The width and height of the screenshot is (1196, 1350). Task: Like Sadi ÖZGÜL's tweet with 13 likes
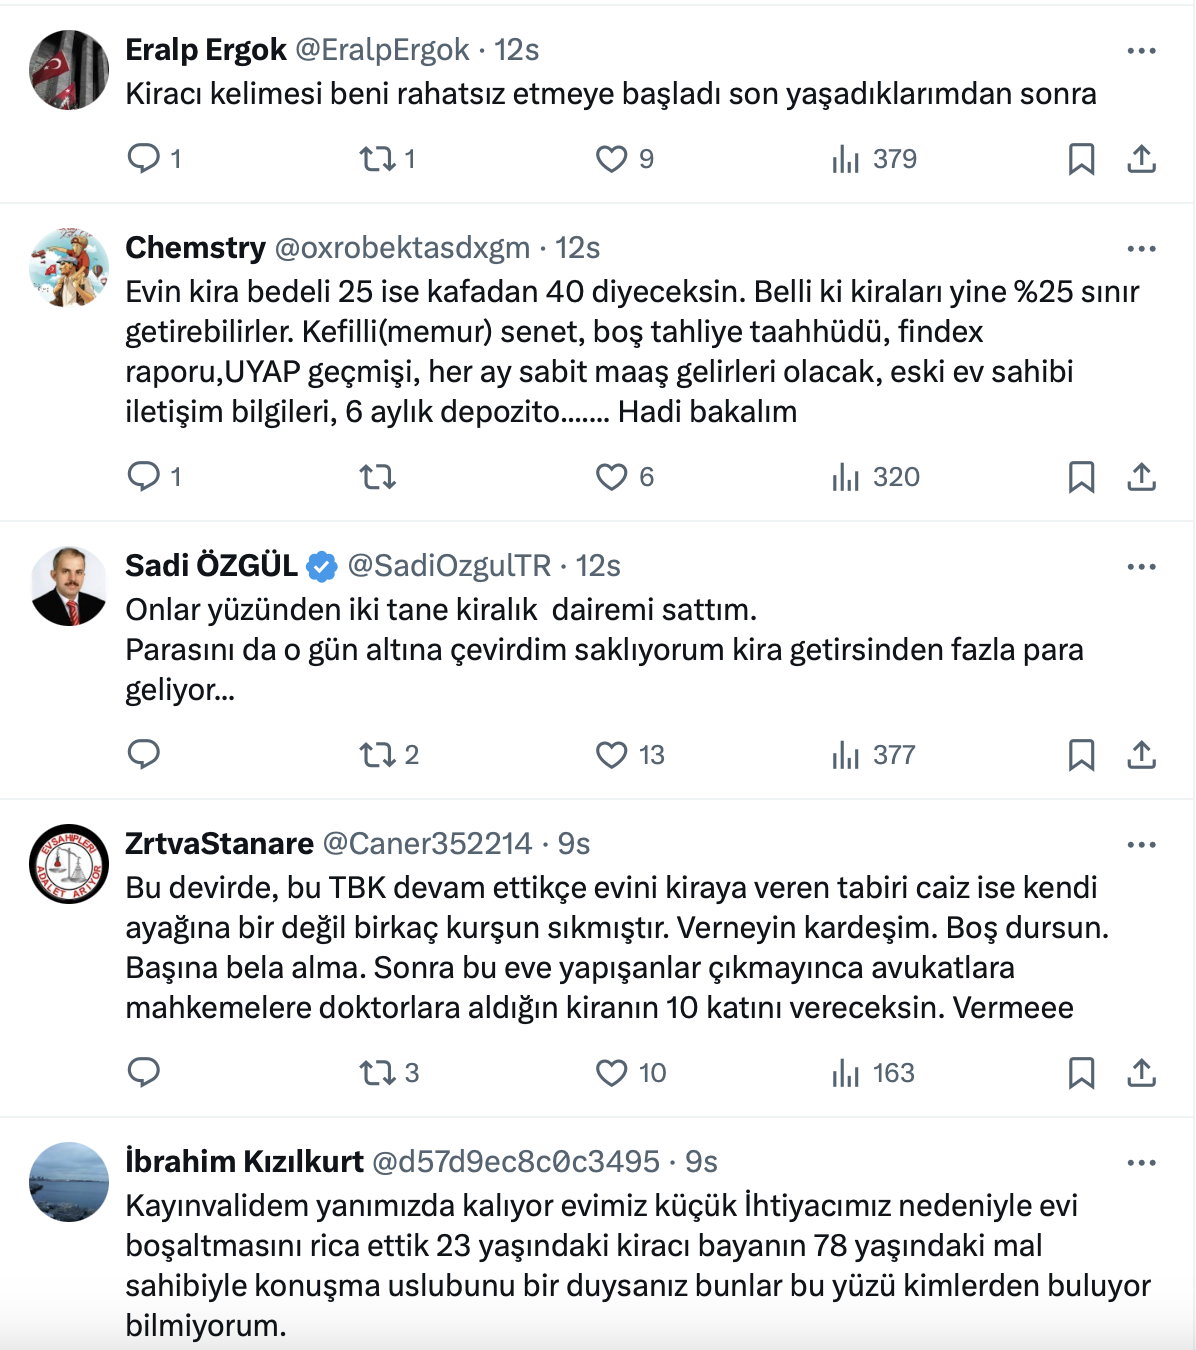coord(611,755)
